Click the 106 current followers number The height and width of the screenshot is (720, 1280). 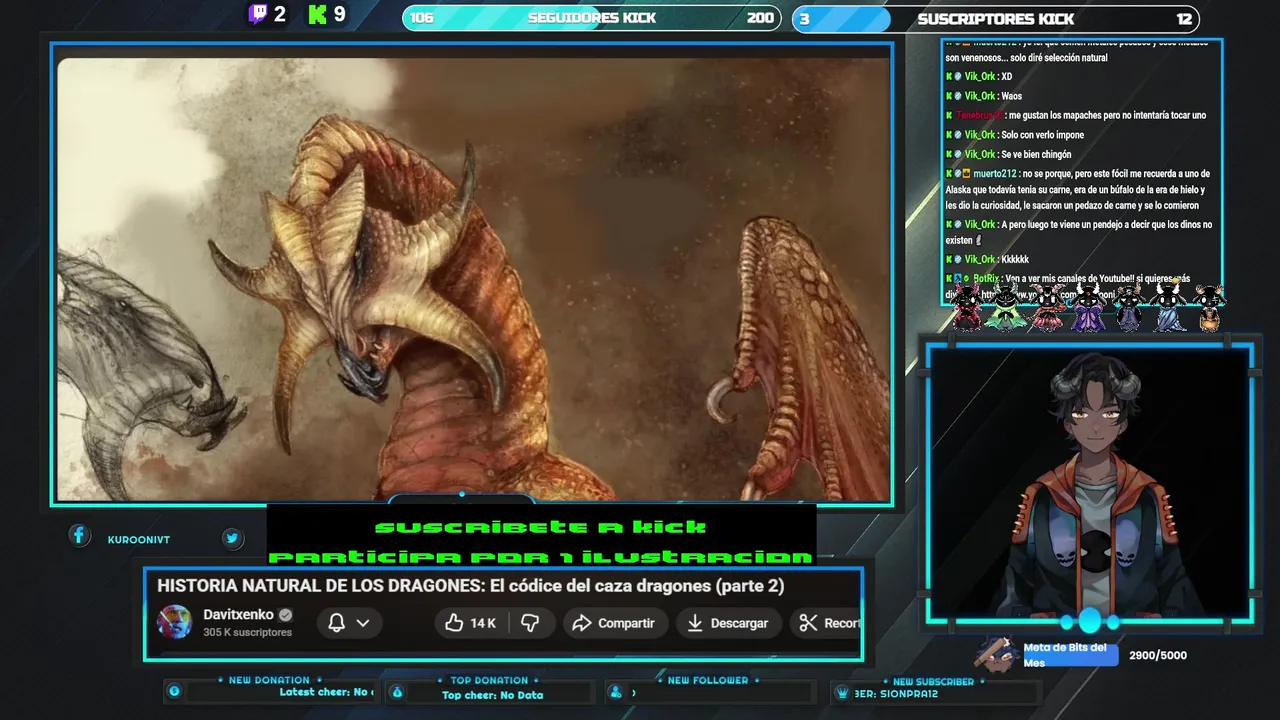422,18
